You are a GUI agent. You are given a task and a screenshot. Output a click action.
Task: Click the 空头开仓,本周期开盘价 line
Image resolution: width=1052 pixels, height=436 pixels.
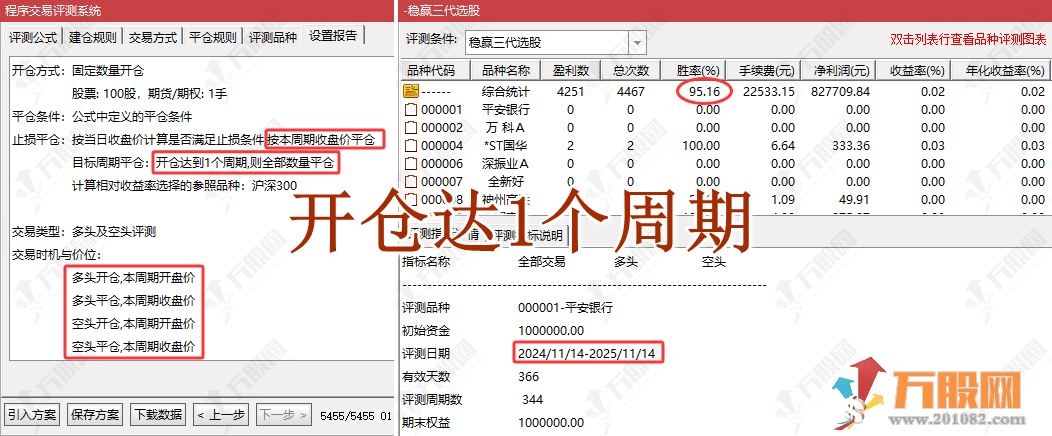[x=134, y=324]
